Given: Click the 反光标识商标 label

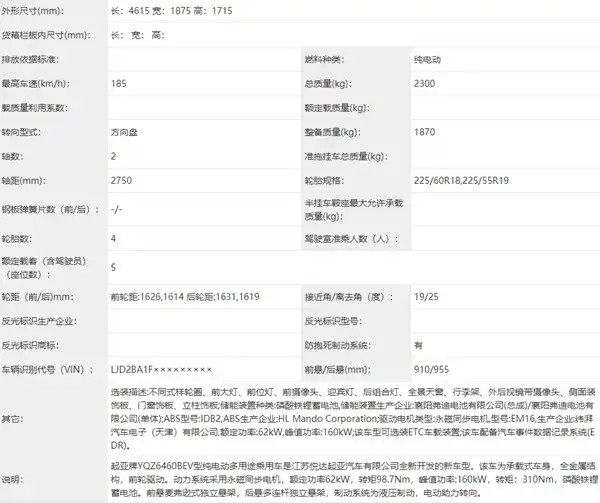Looking at the screenshot, I should 30,345.
